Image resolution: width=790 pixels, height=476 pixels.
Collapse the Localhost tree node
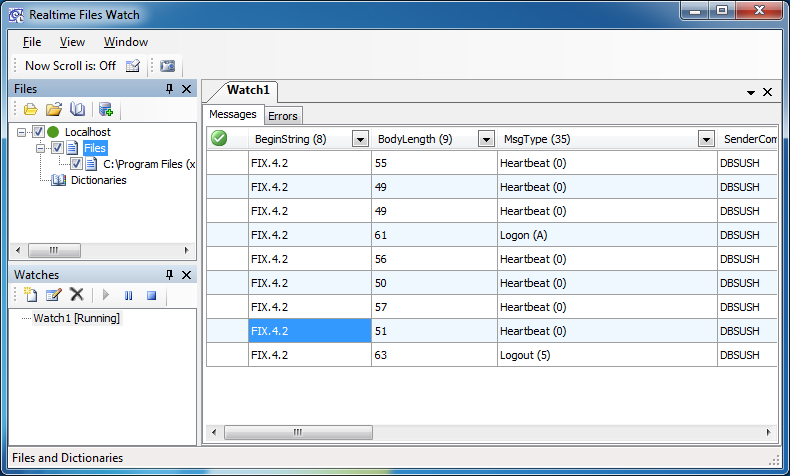(x=22, y=132)
